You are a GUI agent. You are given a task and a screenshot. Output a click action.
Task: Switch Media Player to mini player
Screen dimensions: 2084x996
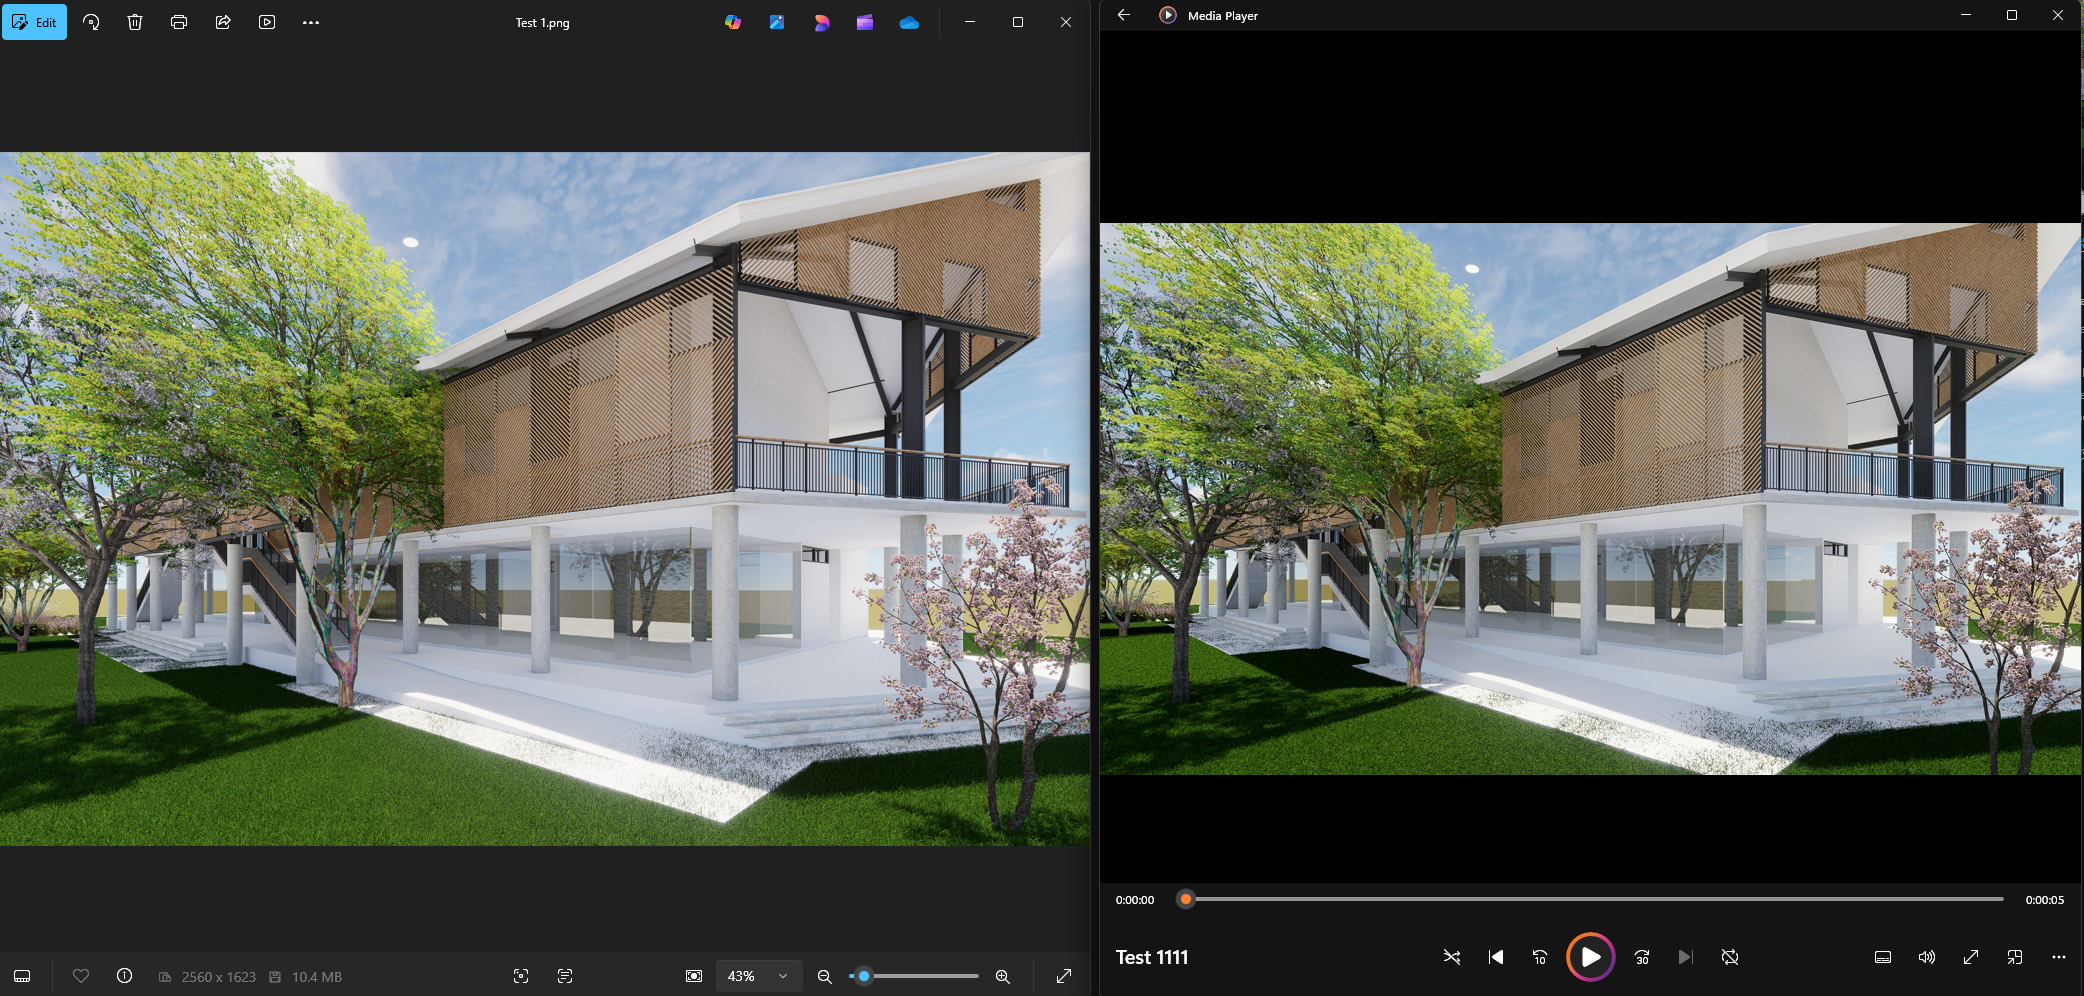pos(2015,957)
